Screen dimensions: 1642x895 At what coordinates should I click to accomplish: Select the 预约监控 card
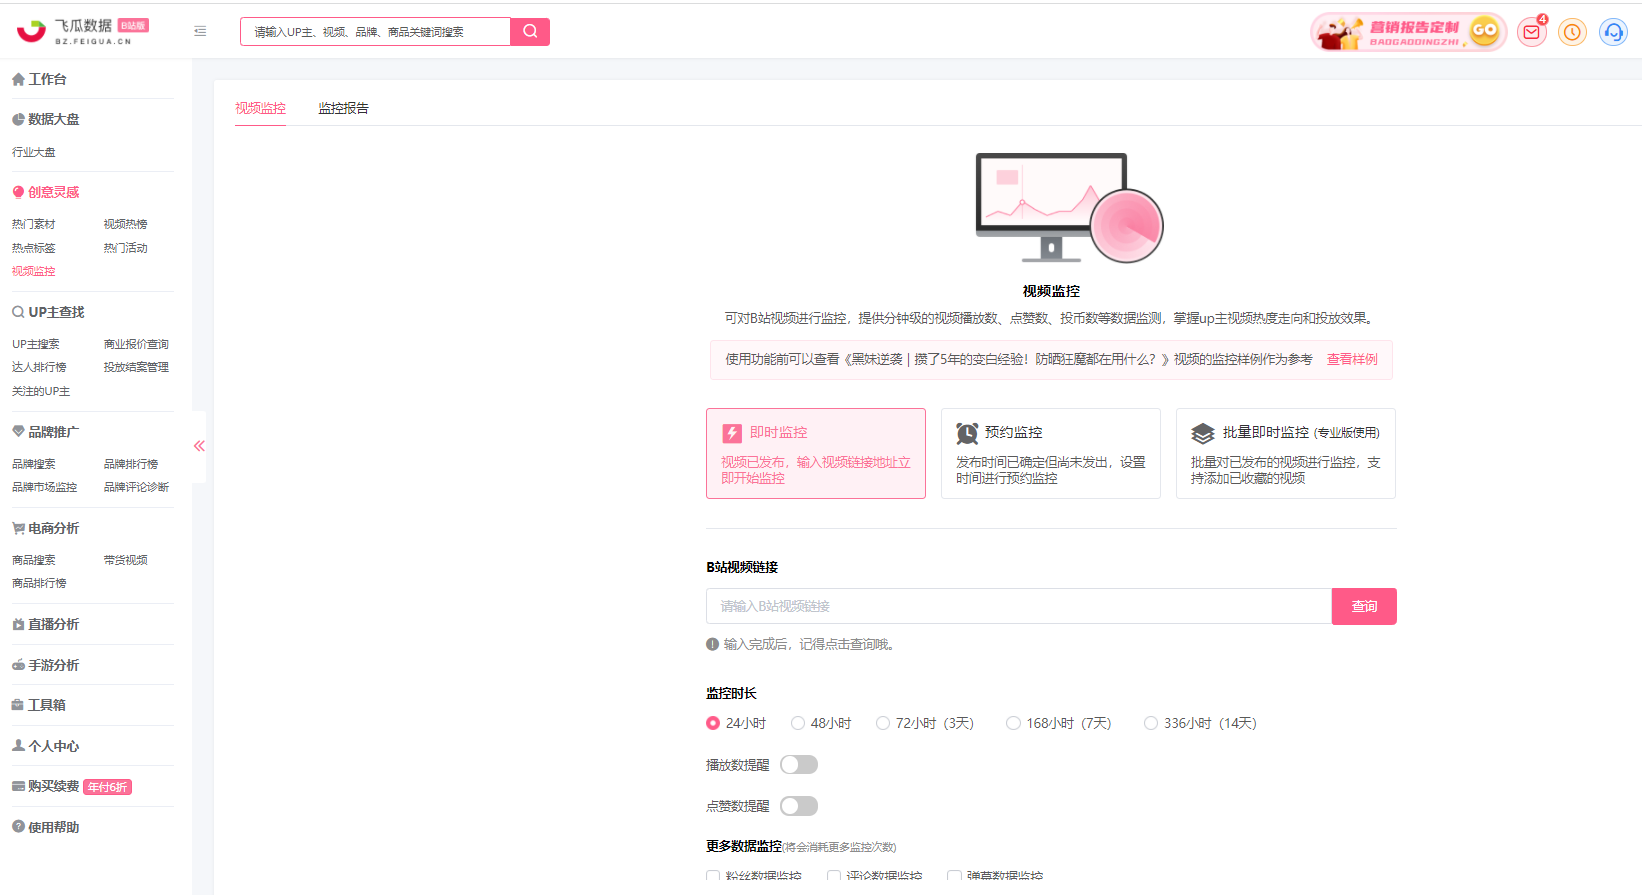point(1051,453)
